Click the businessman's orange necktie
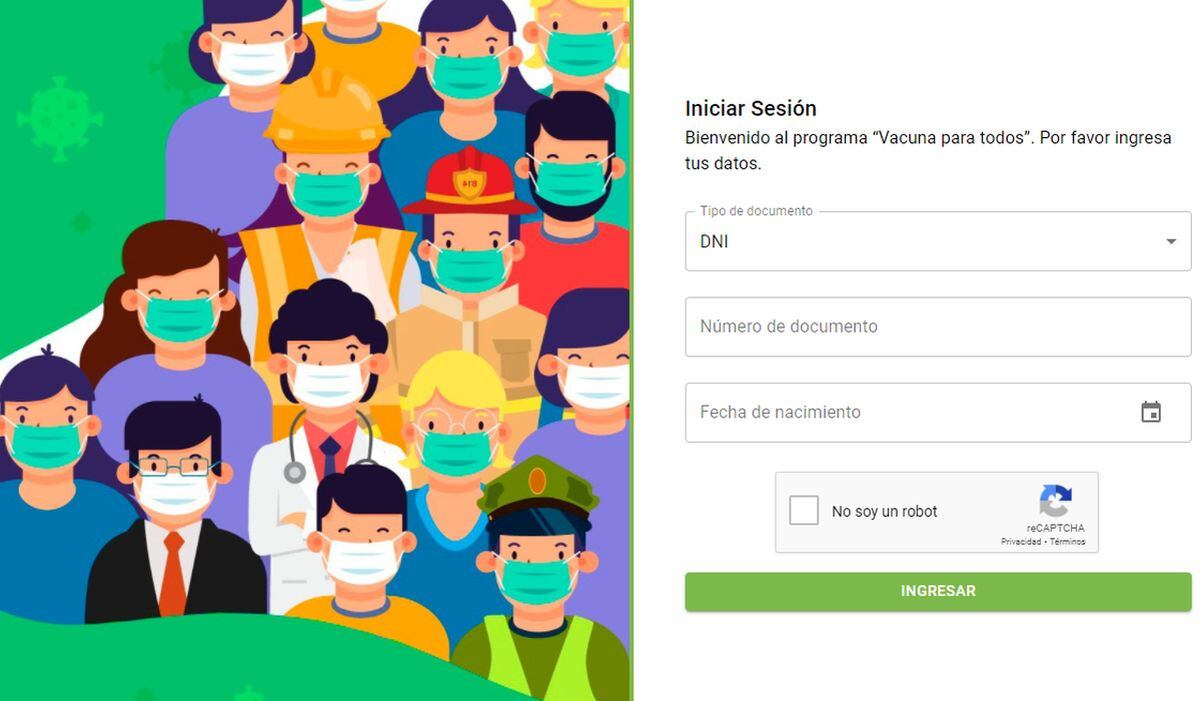This screenshot has width=1200, height=701. (172, 573)
